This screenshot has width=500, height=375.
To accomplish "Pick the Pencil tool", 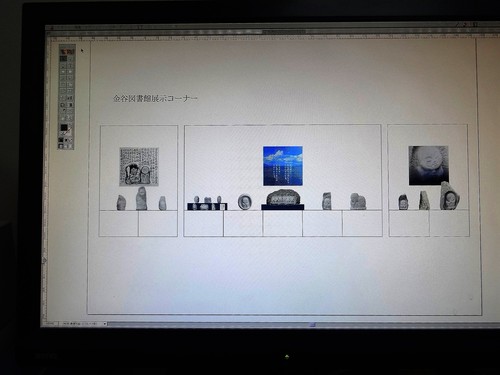I will (70, 78).
